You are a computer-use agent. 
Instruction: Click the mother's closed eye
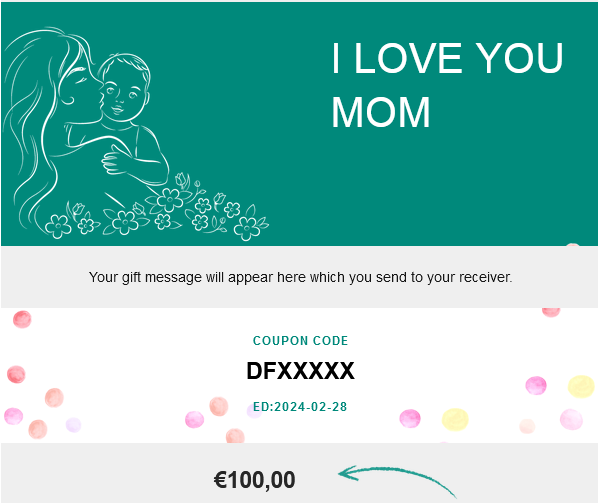[81, 80]
